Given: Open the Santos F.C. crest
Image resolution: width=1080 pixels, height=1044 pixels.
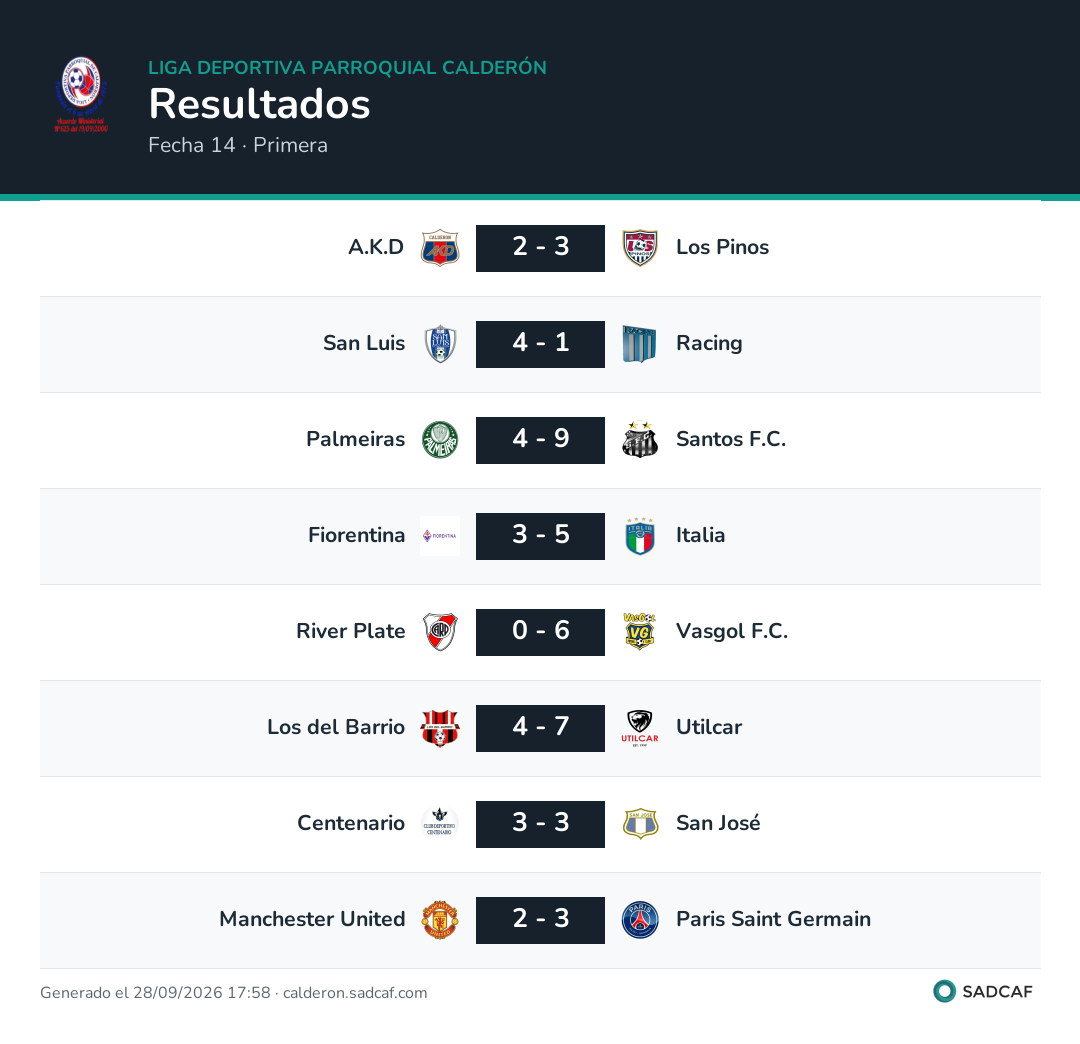Looking at the screenshot, I should (x=640, y=440).
